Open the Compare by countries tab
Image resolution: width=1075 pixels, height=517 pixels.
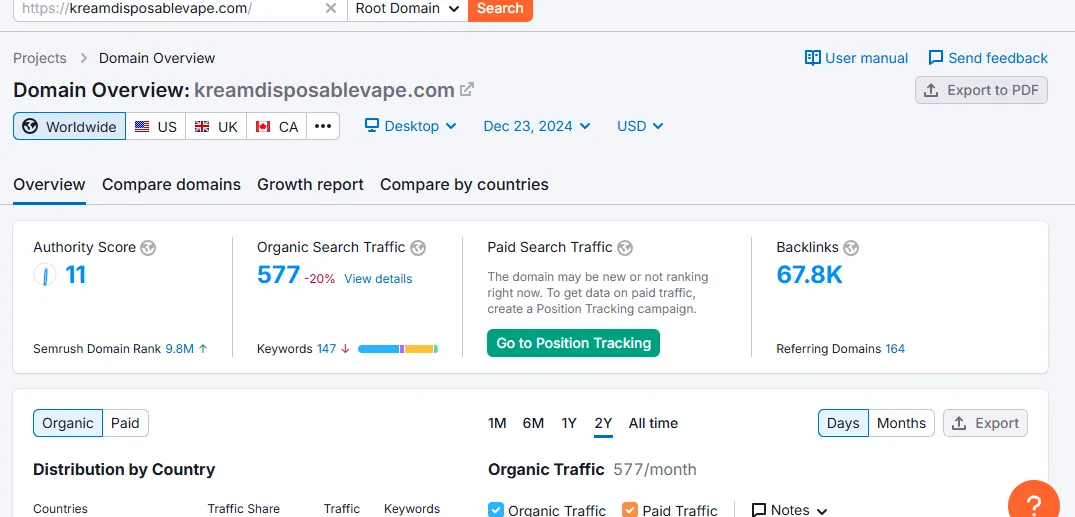[x=464, y=184]
